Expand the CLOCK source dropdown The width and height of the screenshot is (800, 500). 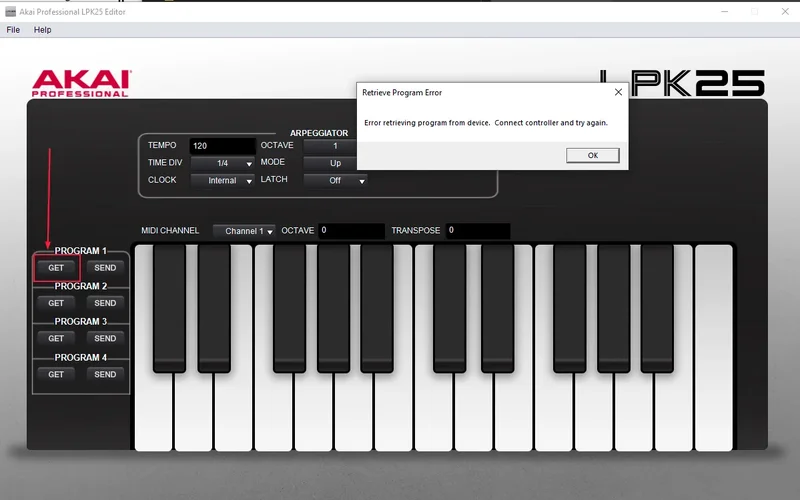click(222, 181)
